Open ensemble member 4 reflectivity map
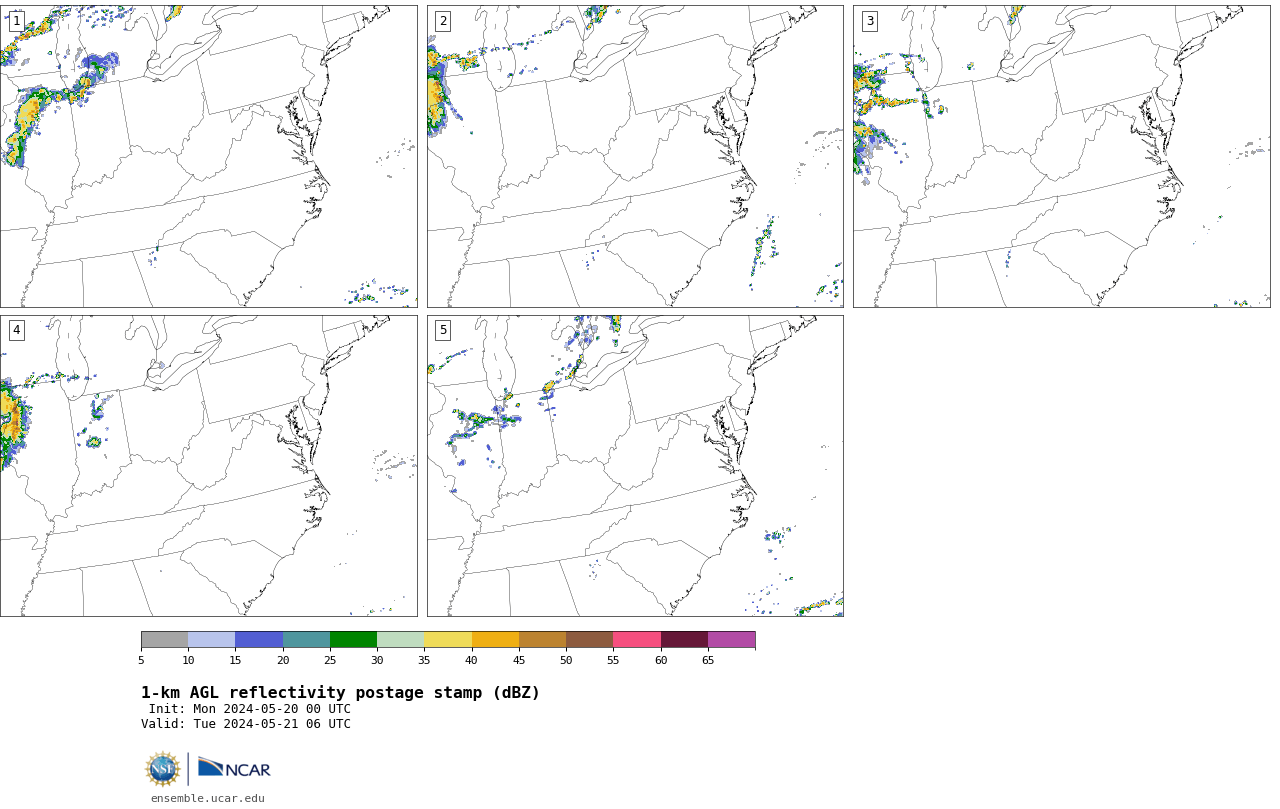Screen dimensions: 1280x809 coord(208,466)
